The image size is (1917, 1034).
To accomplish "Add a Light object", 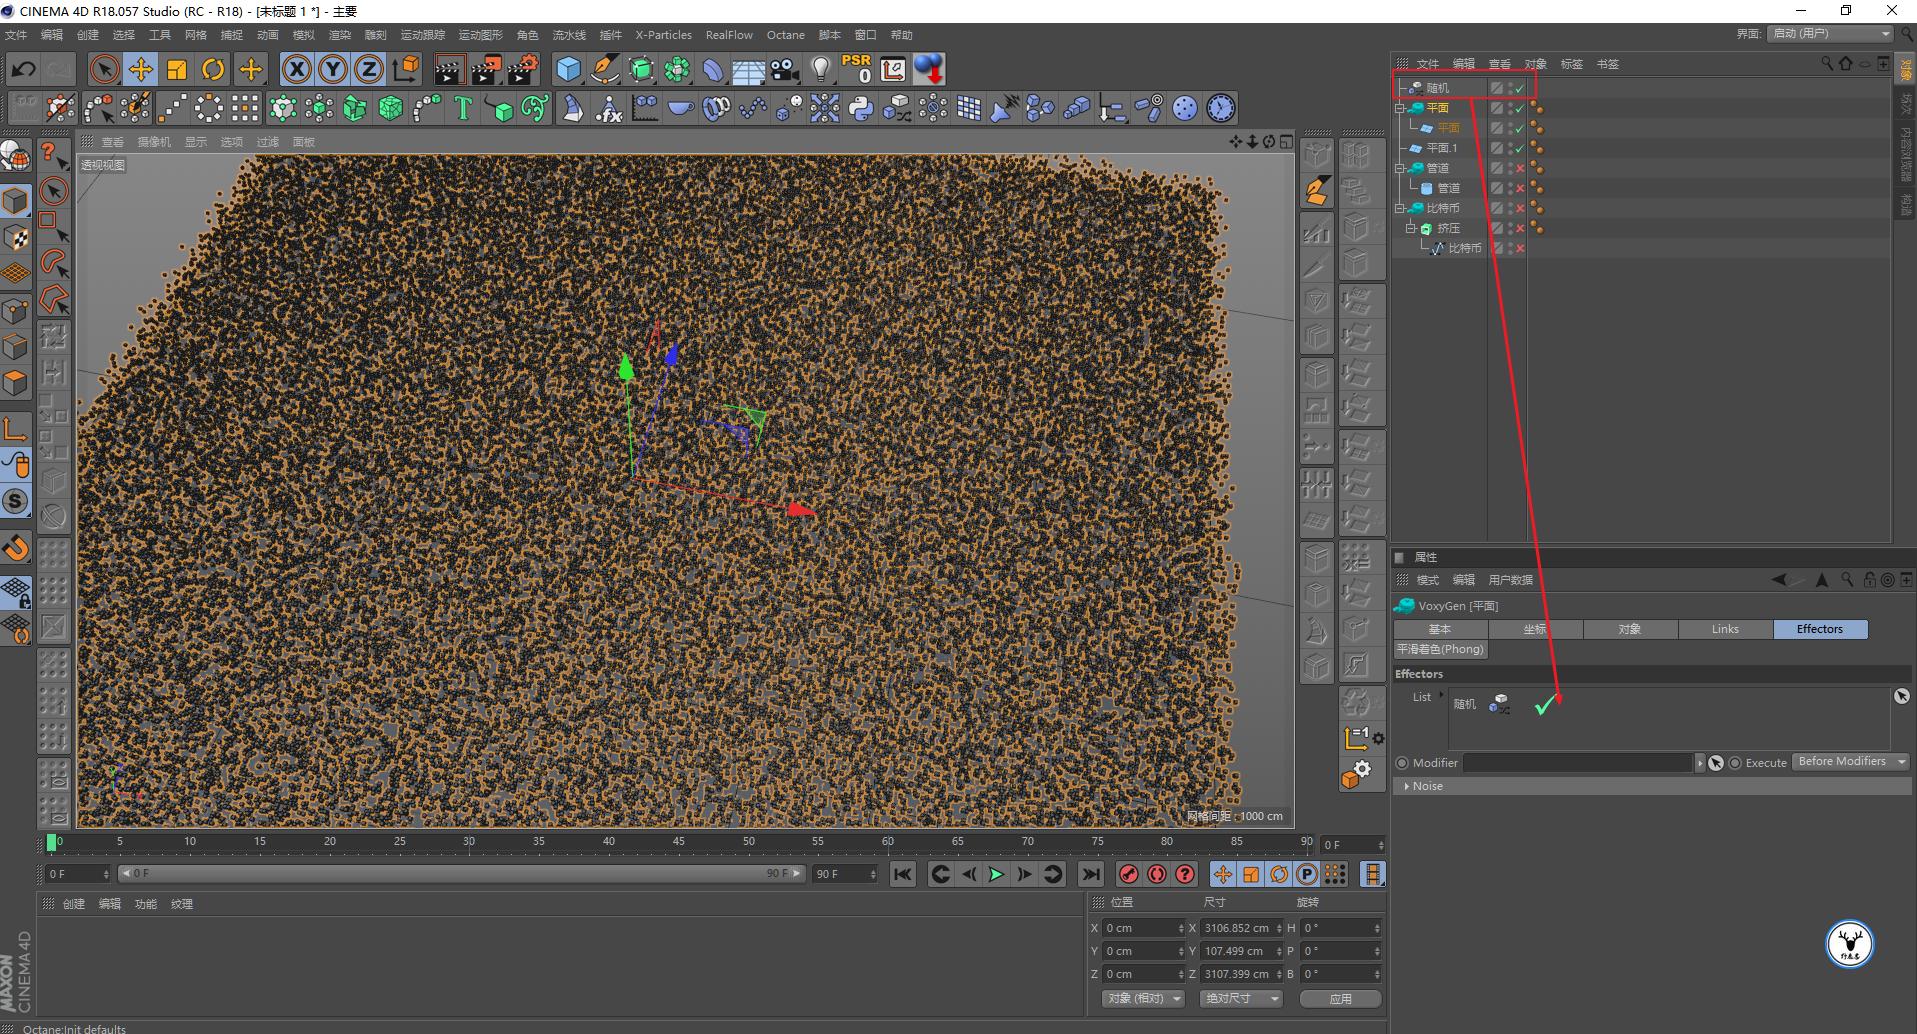I will (820, 69).
